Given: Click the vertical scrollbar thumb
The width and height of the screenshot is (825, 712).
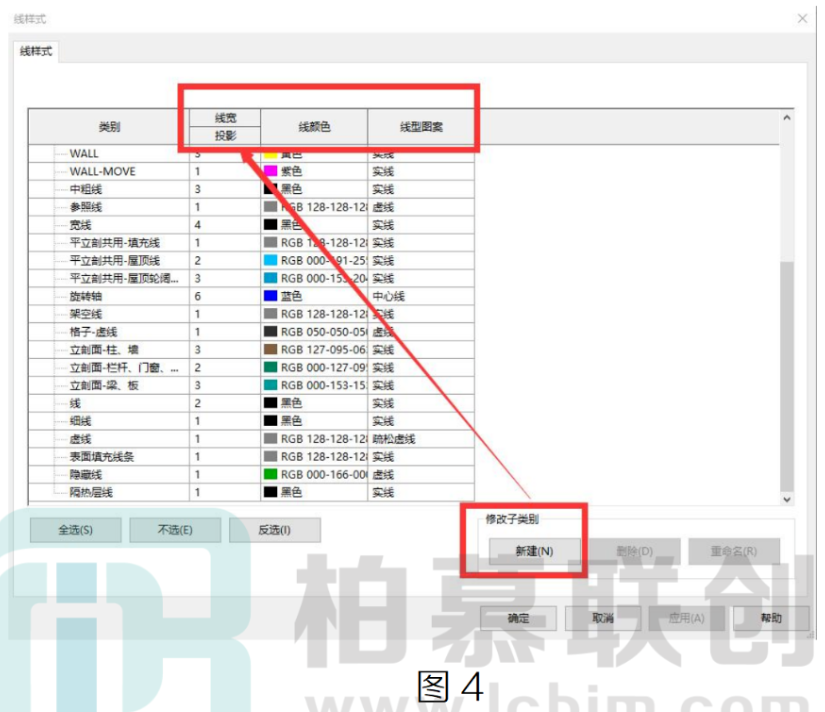Looking at the screenshot, I should coord(787,376).
